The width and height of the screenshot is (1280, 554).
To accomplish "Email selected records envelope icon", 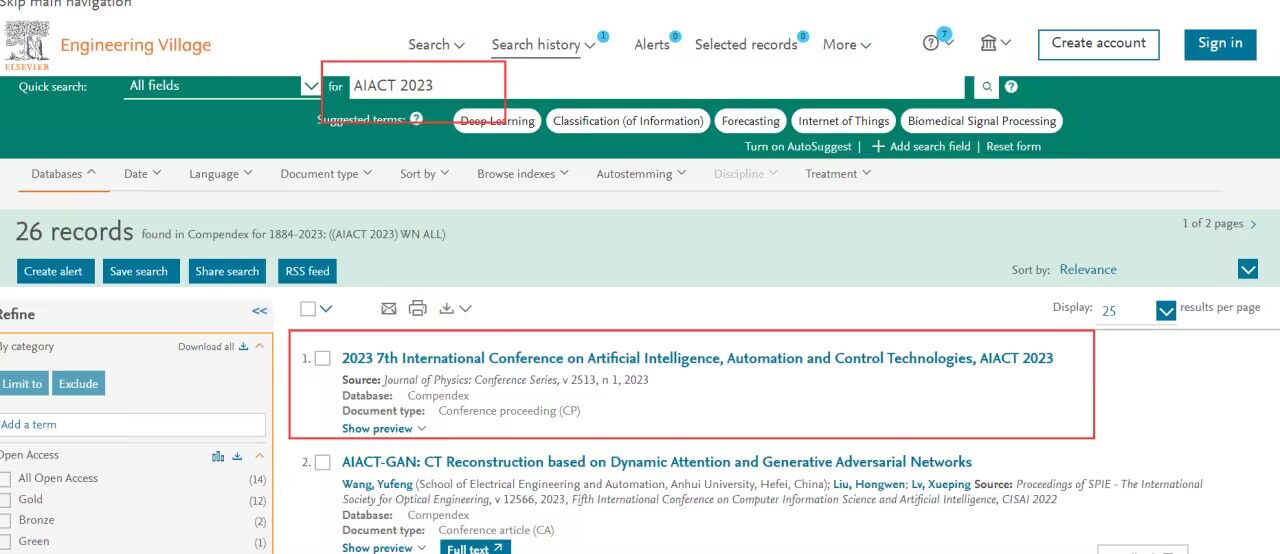I will (x=389, y=309).
